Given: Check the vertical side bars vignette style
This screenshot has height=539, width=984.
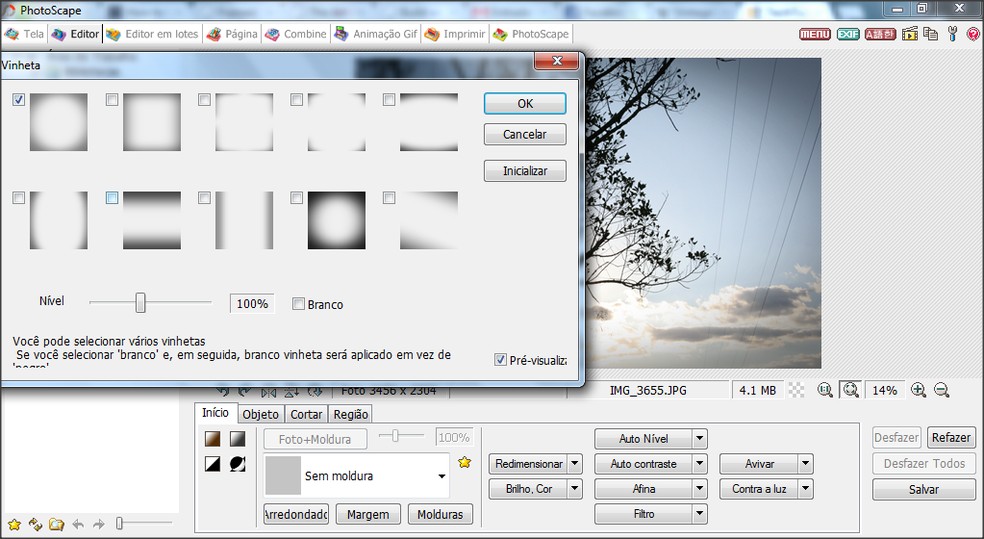Looking at the screenshot, I should tap(204, 198).
